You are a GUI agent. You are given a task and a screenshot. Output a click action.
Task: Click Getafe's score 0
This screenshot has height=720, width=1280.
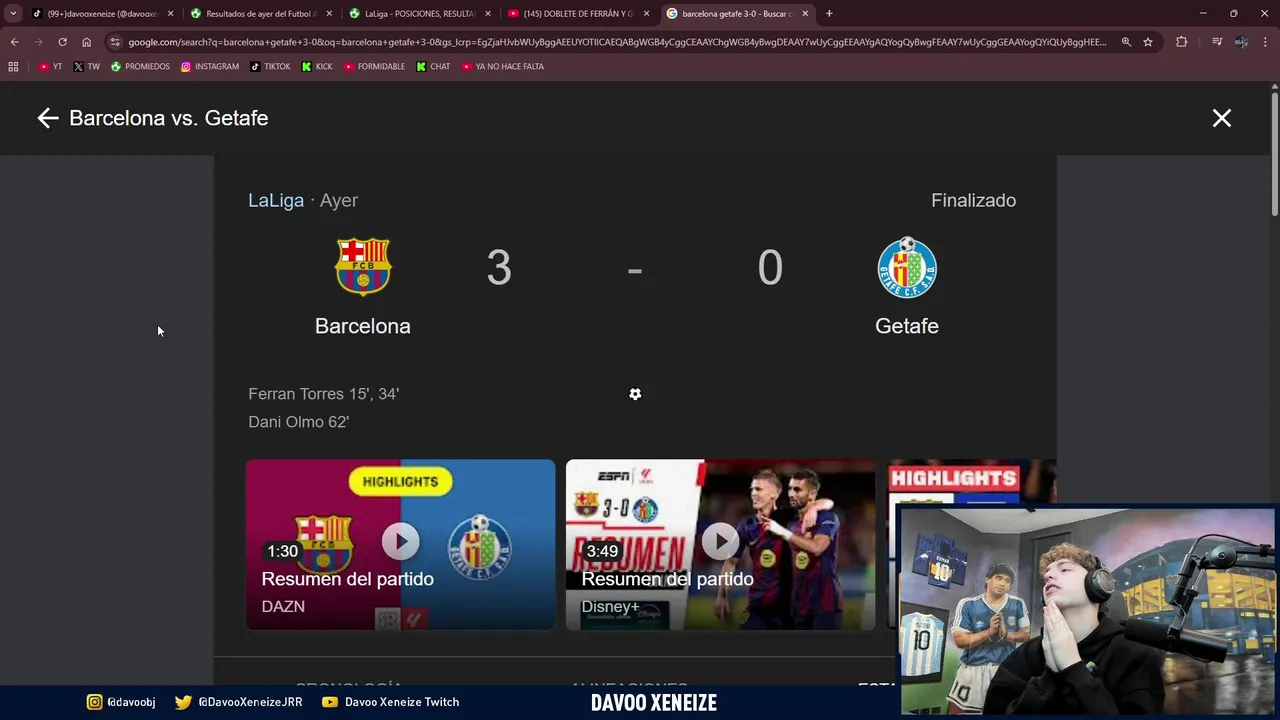[769, 268]
